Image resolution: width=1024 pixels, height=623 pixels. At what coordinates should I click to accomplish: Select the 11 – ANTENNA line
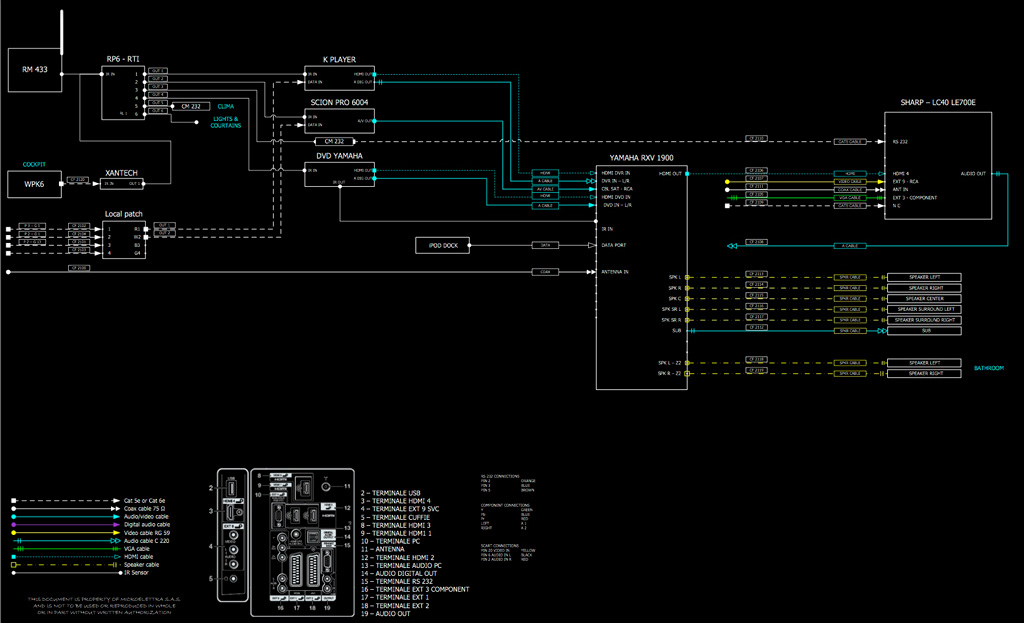tap(383, 549)
